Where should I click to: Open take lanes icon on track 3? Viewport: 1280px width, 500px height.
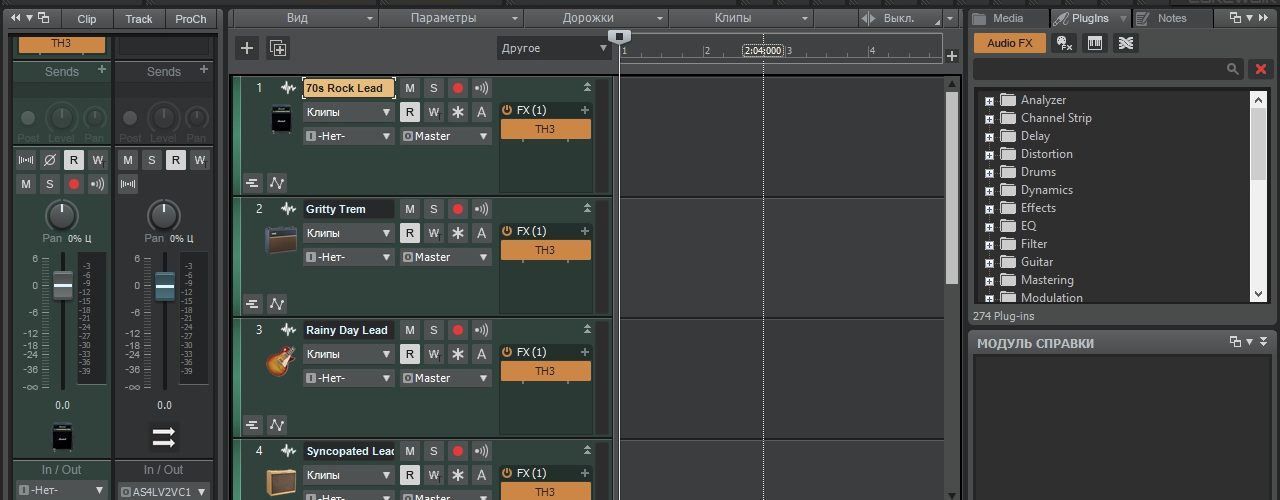252,425
